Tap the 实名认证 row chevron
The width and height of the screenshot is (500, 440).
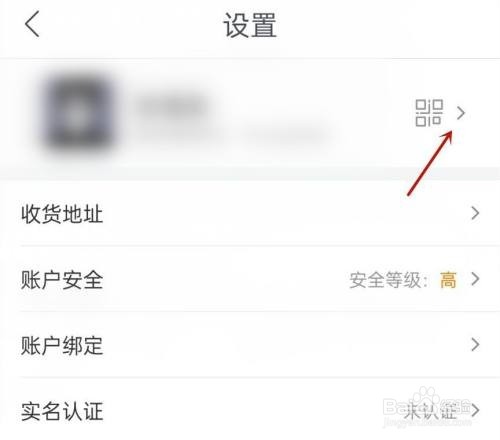pyautogui.click(x=475, y=410)
